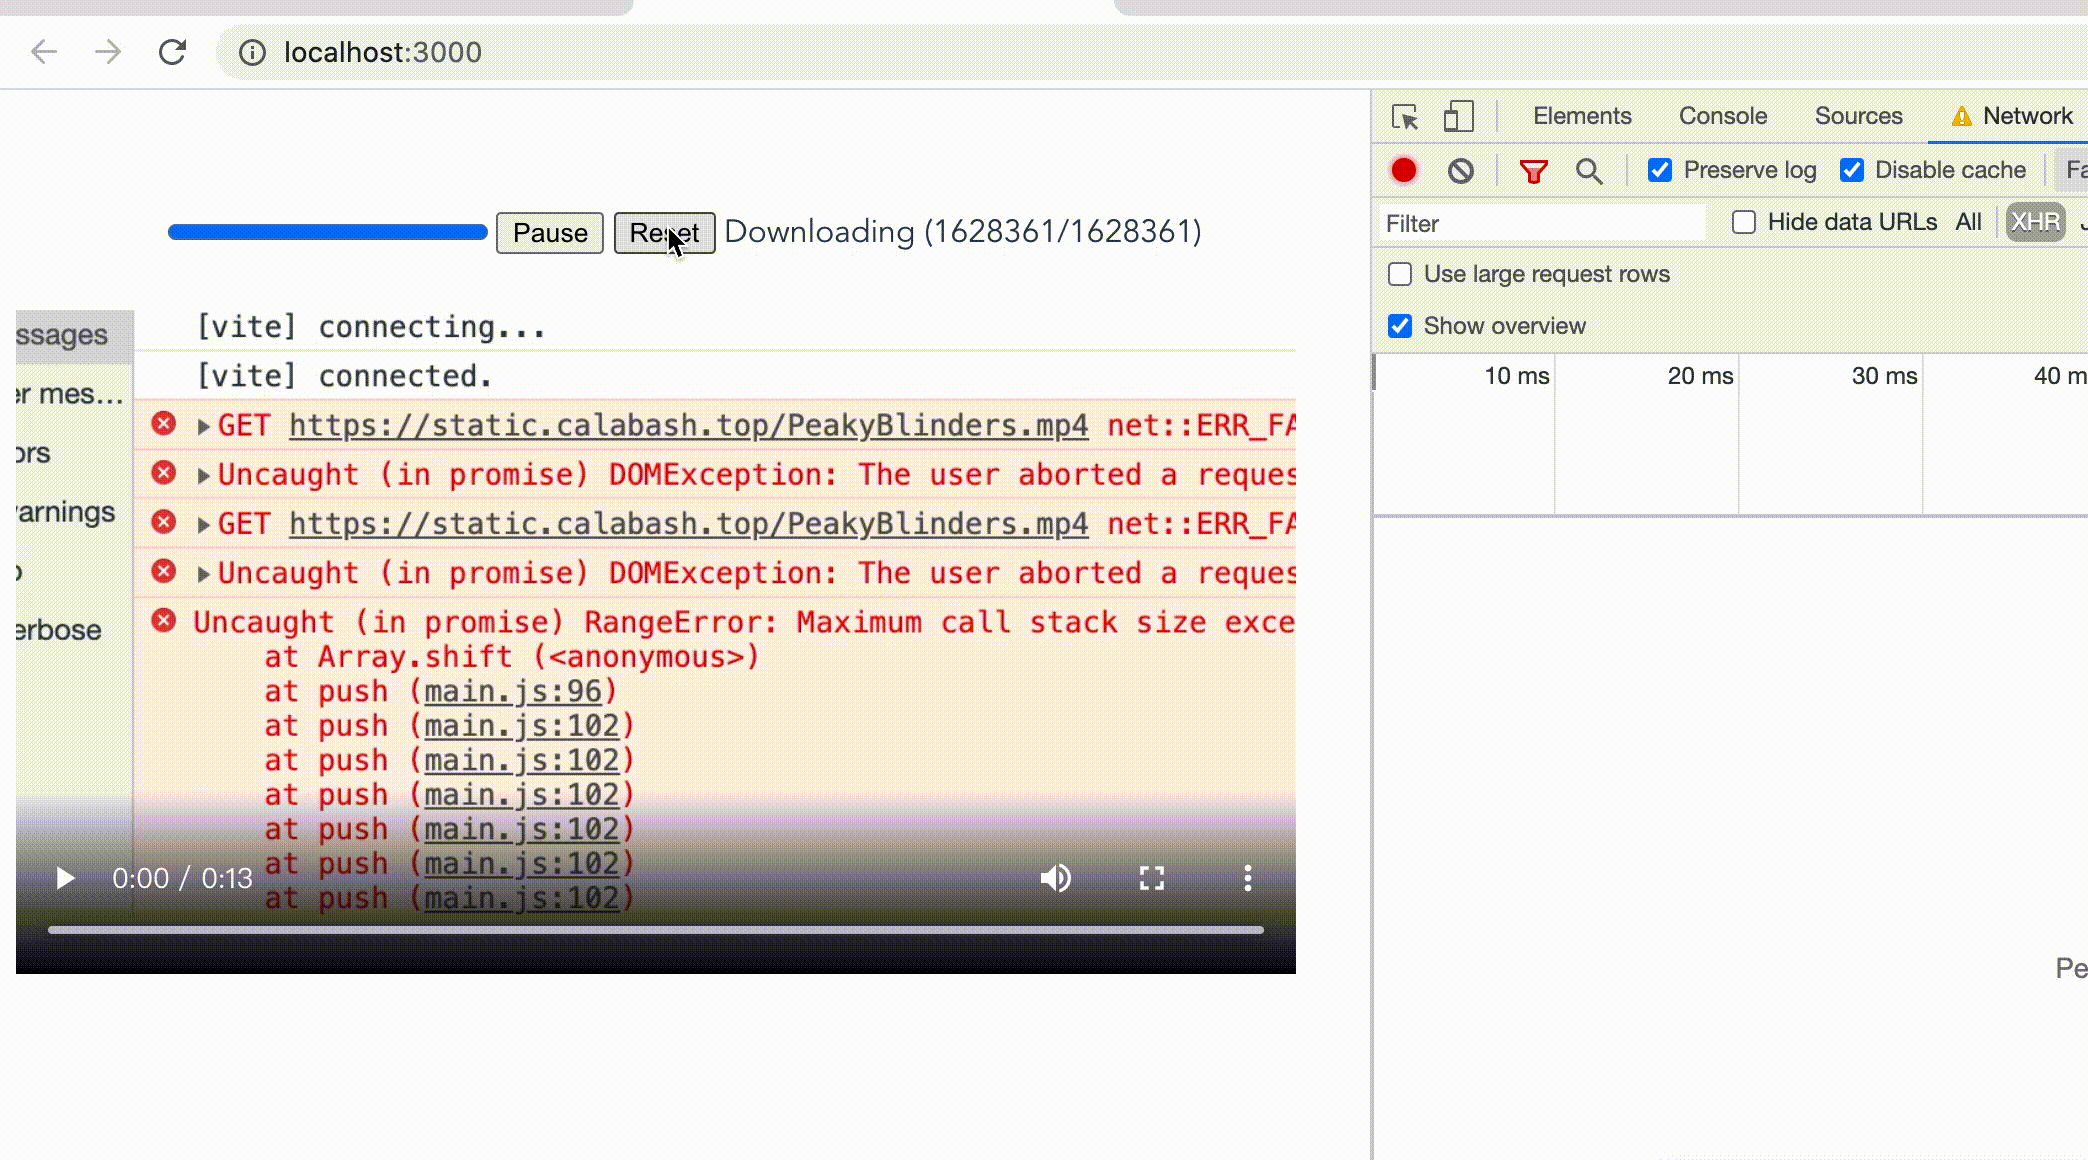Mute the video audio

(1056, 878)
